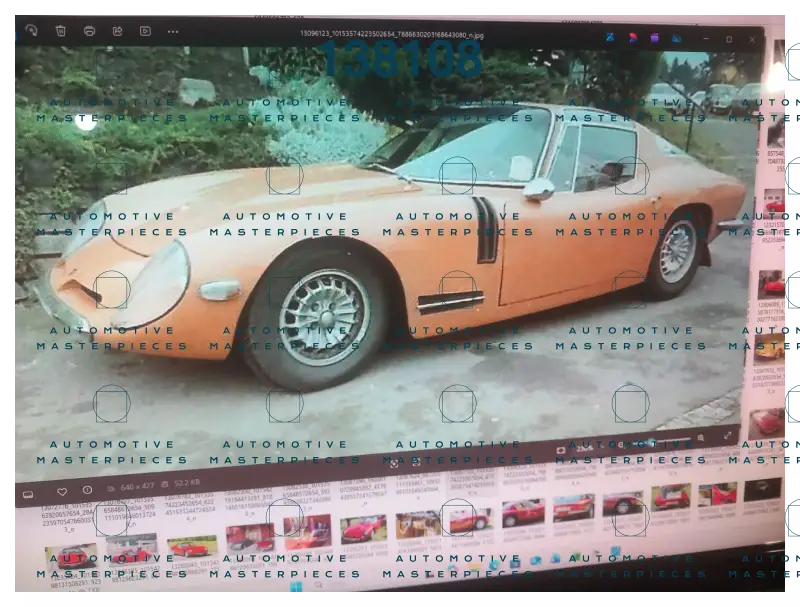Screen dimensions: 800x607
Task: Open the Share icon in Photos toolbar
Action: click(117, 31)
